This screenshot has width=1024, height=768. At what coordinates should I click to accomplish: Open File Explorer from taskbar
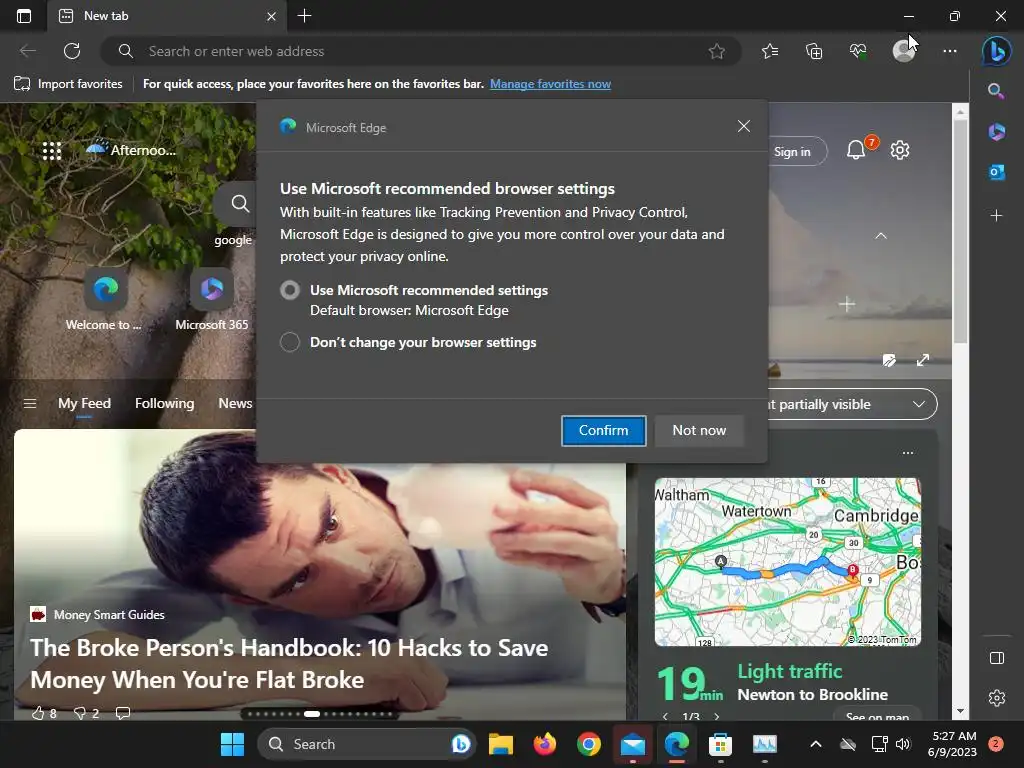[501, 744]
